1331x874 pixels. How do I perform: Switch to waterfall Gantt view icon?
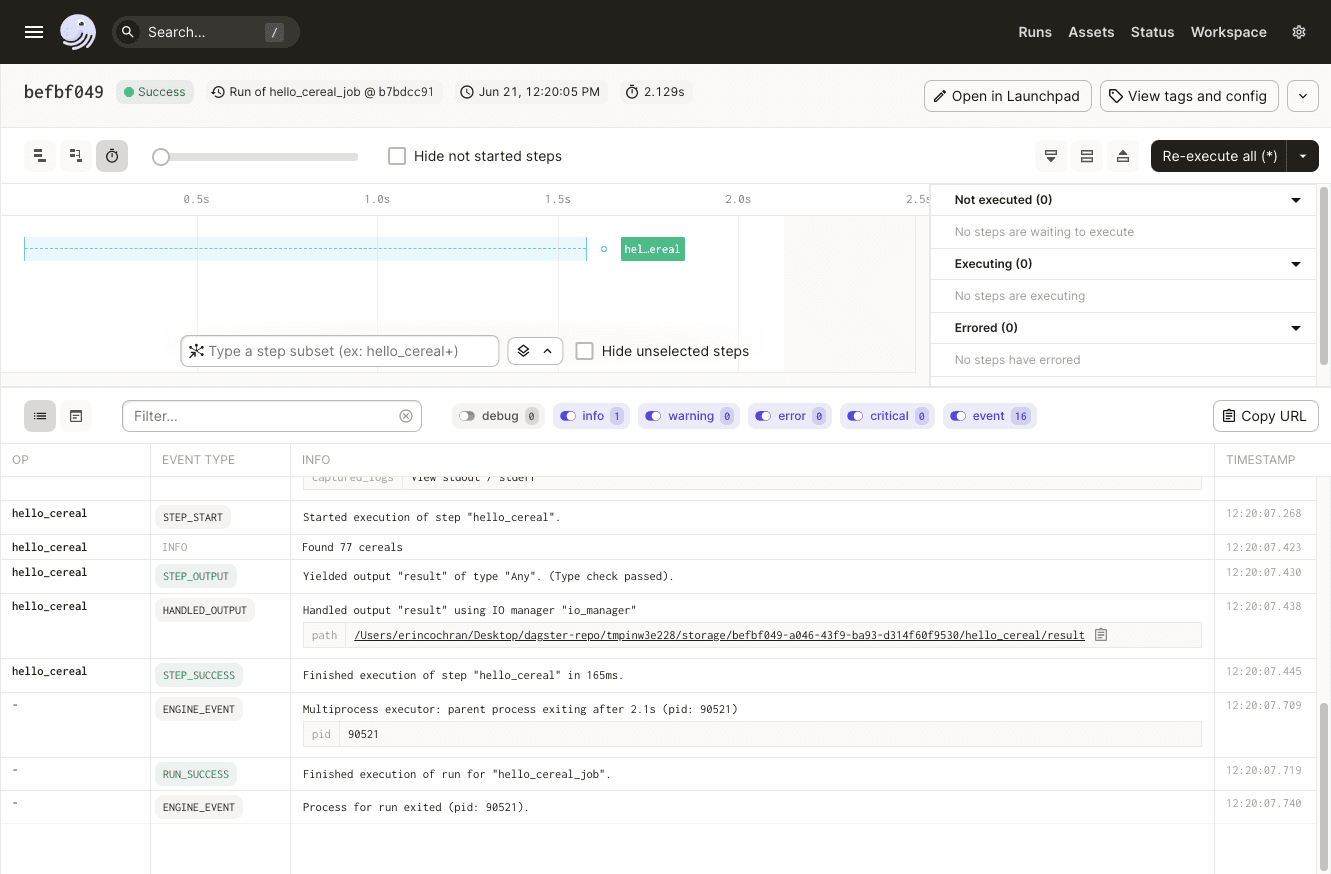[75, 156]
